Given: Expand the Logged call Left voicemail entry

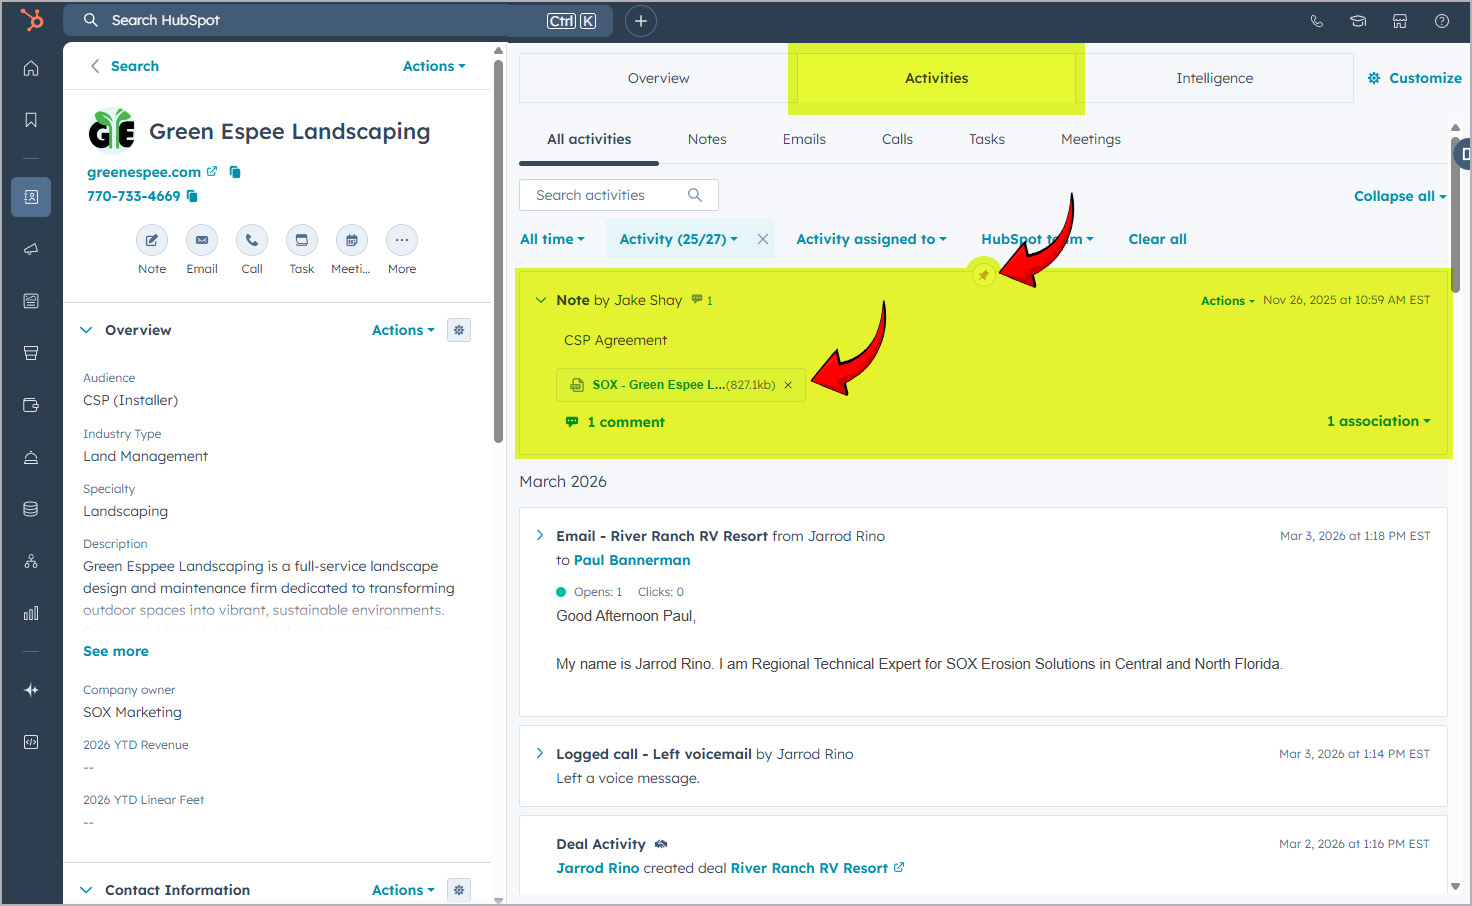Looking at the screenshot, I should click(540, 754).
